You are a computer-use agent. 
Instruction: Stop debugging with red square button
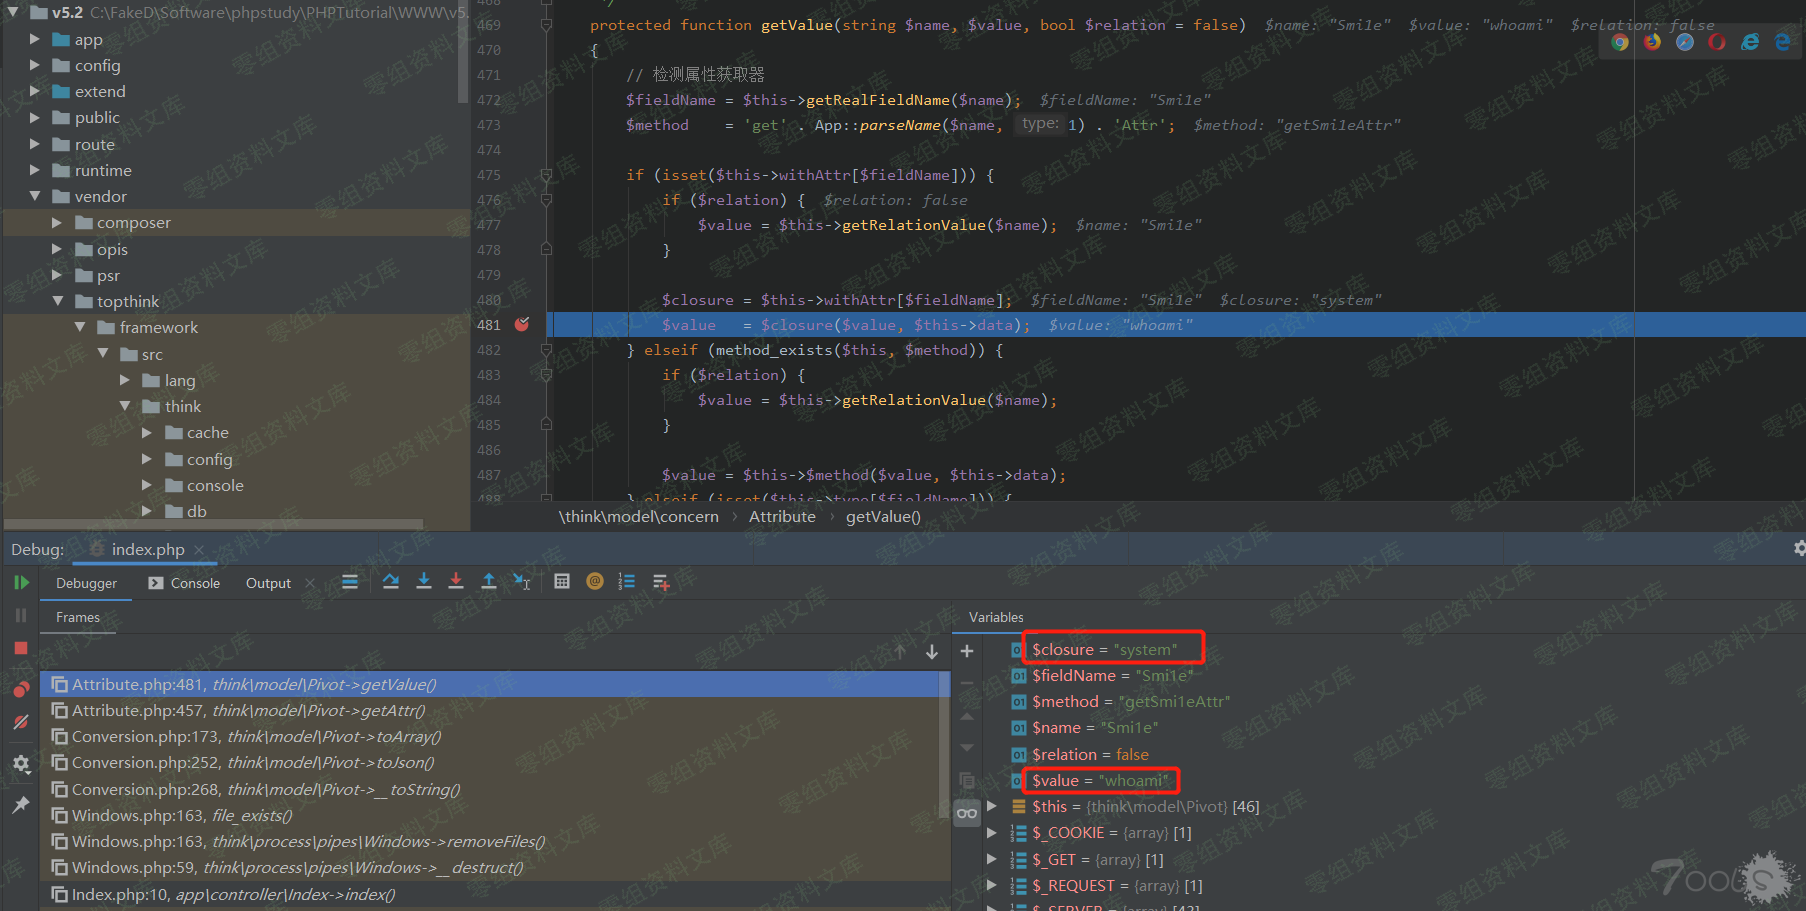[x=21, y=648]
